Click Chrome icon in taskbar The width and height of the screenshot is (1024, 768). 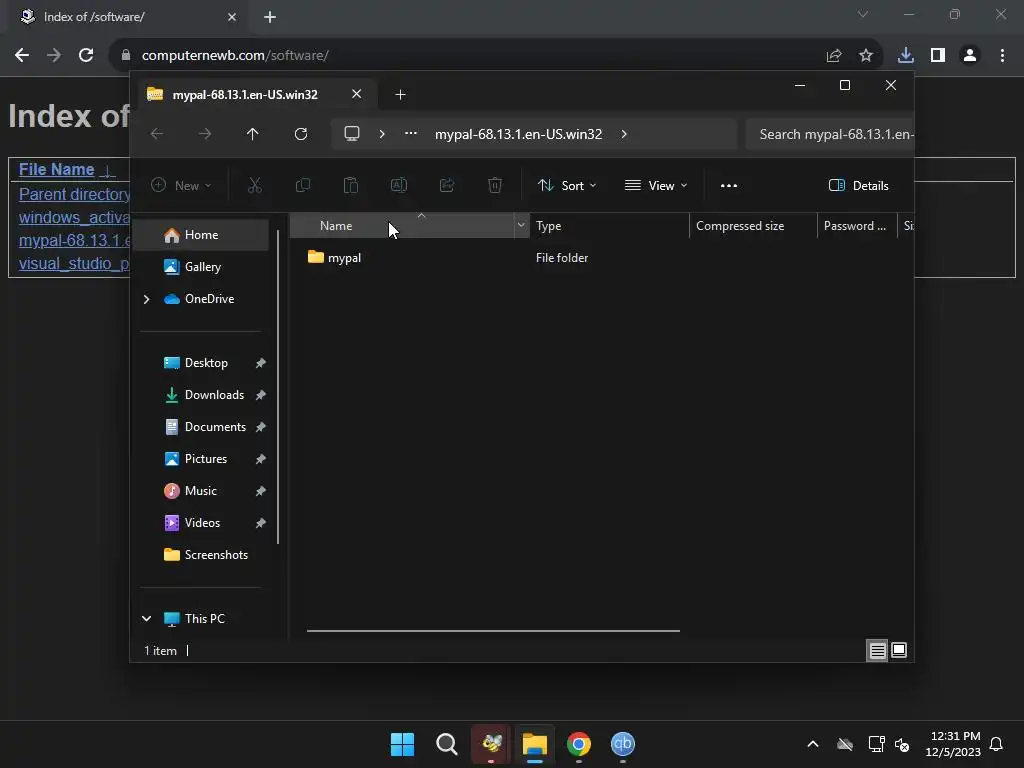[x=579, y=744]
